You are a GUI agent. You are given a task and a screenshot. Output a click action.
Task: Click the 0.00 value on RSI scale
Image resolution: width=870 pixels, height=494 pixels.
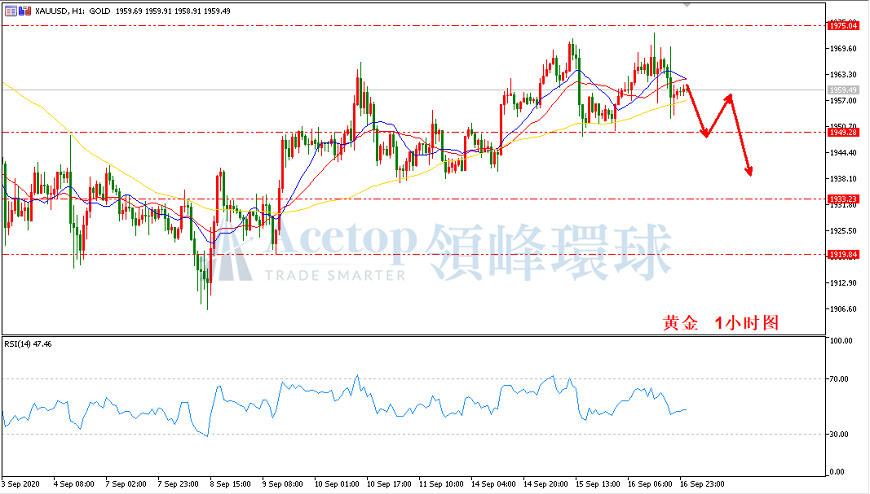coord(837,472)
